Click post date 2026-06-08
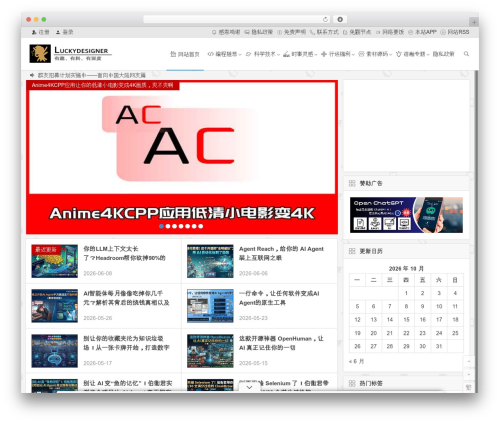Image resolution: width=500 pixels, height=423 pixels. point(98,273)
